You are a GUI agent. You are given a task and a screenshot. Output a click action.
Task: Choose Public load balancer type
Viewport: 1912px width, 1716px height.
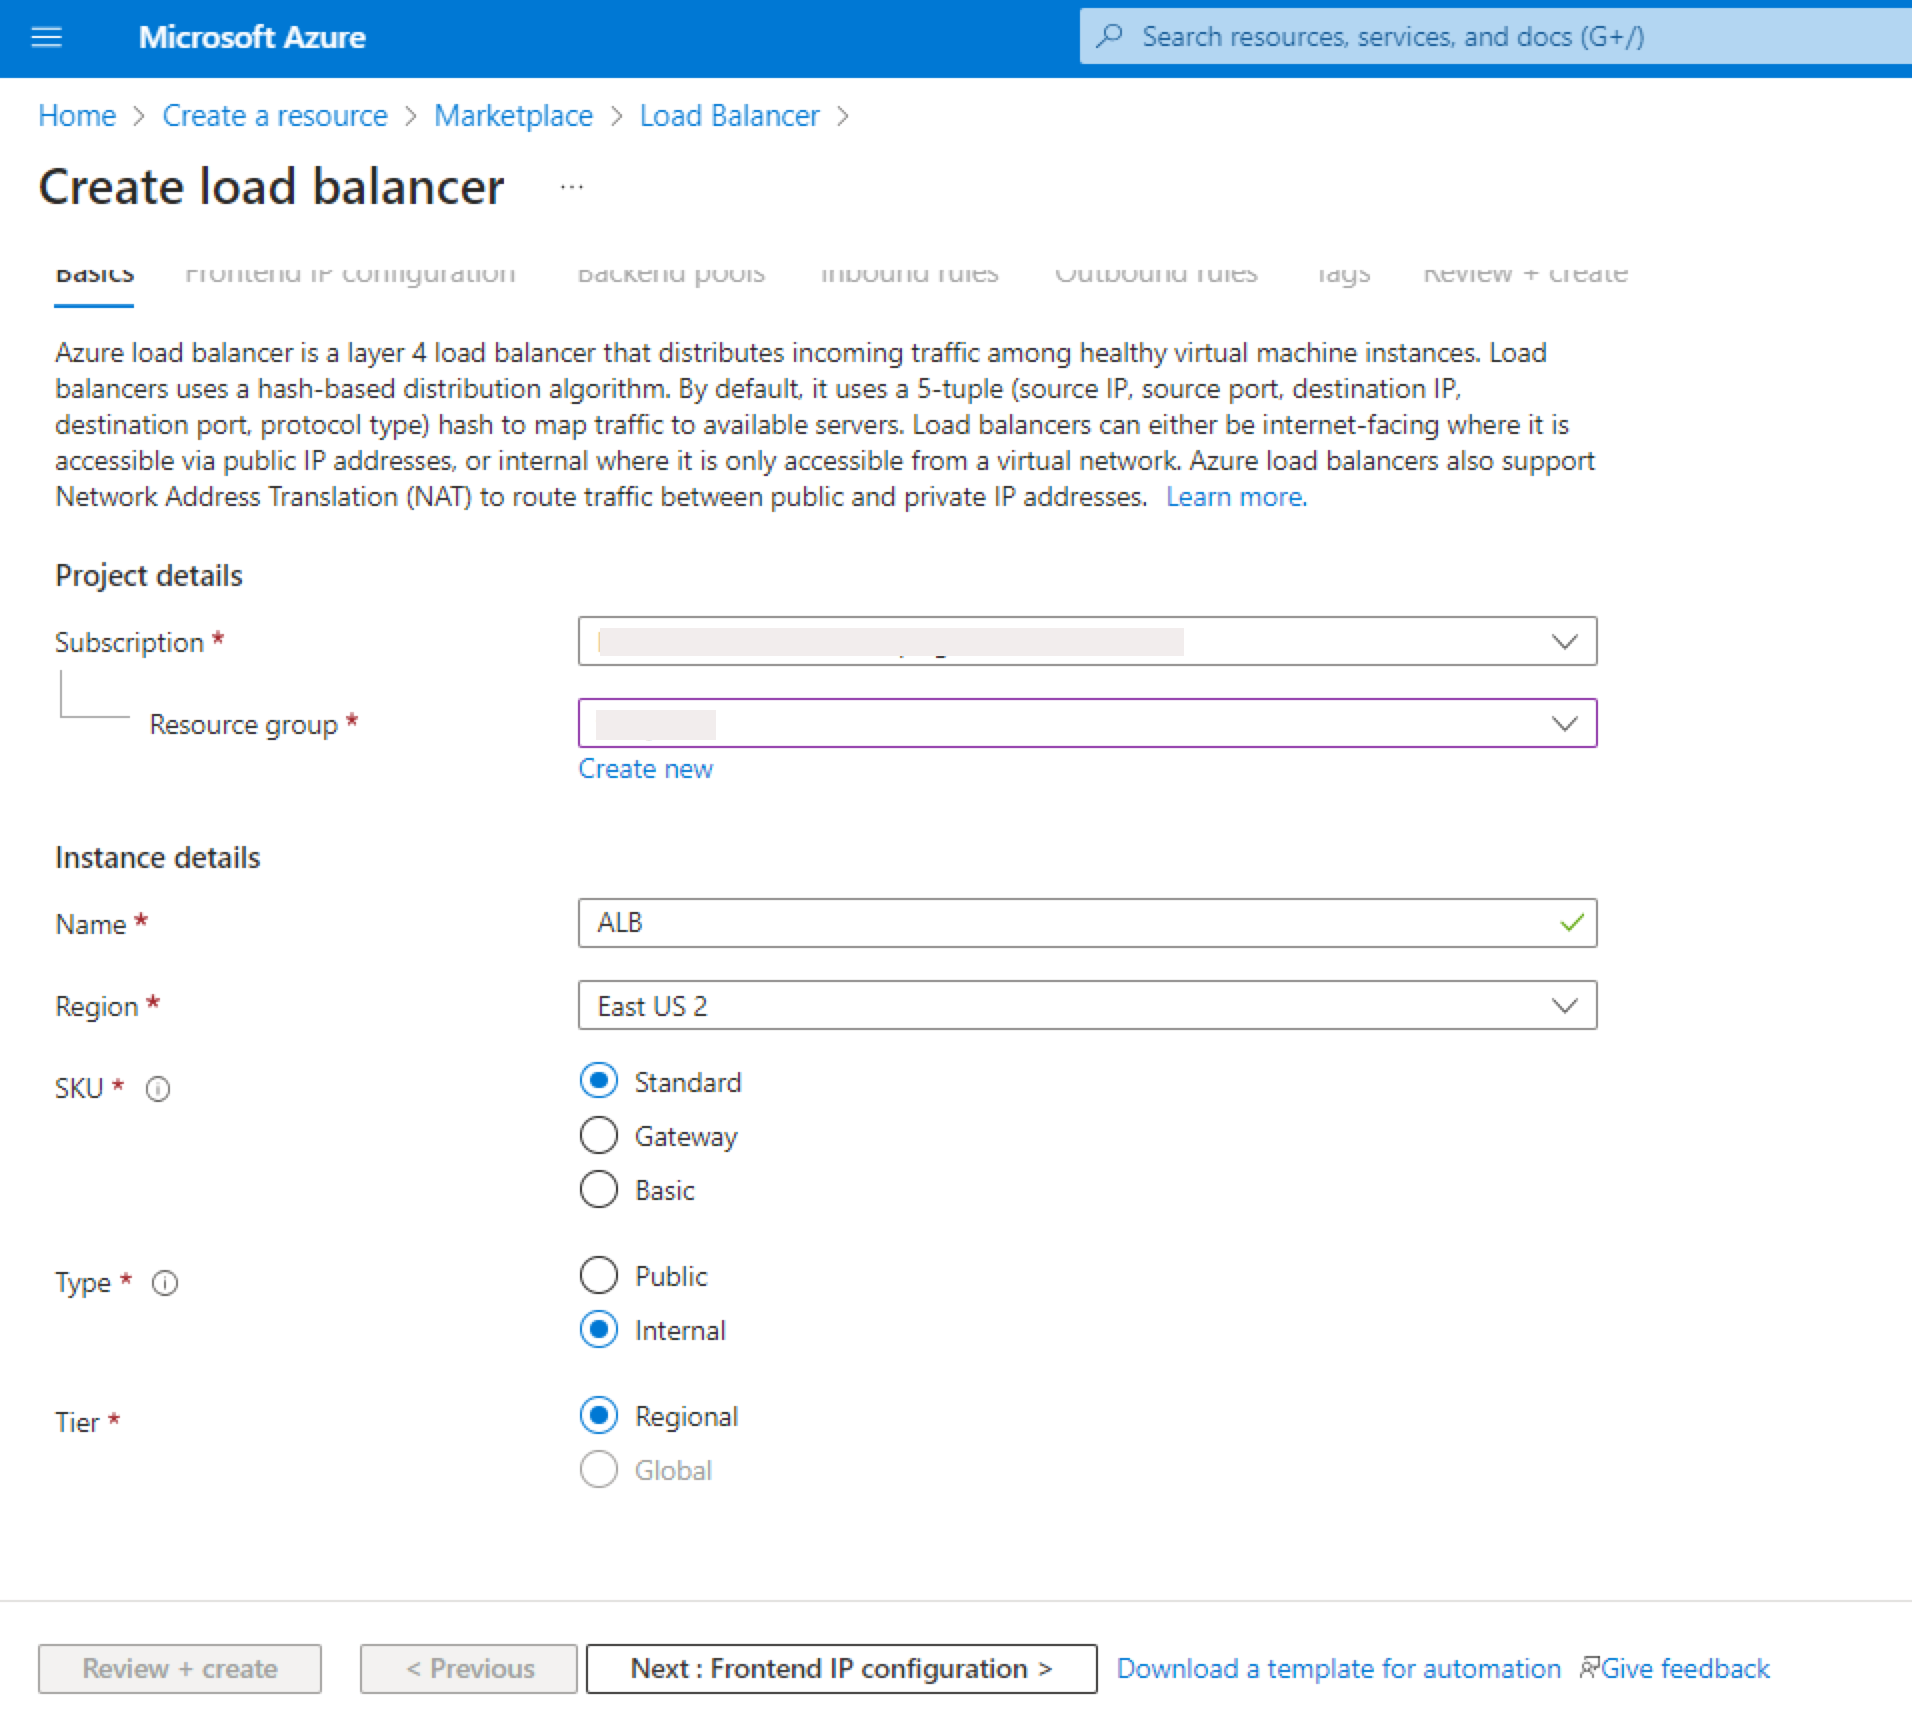(x=599, y=1275)
